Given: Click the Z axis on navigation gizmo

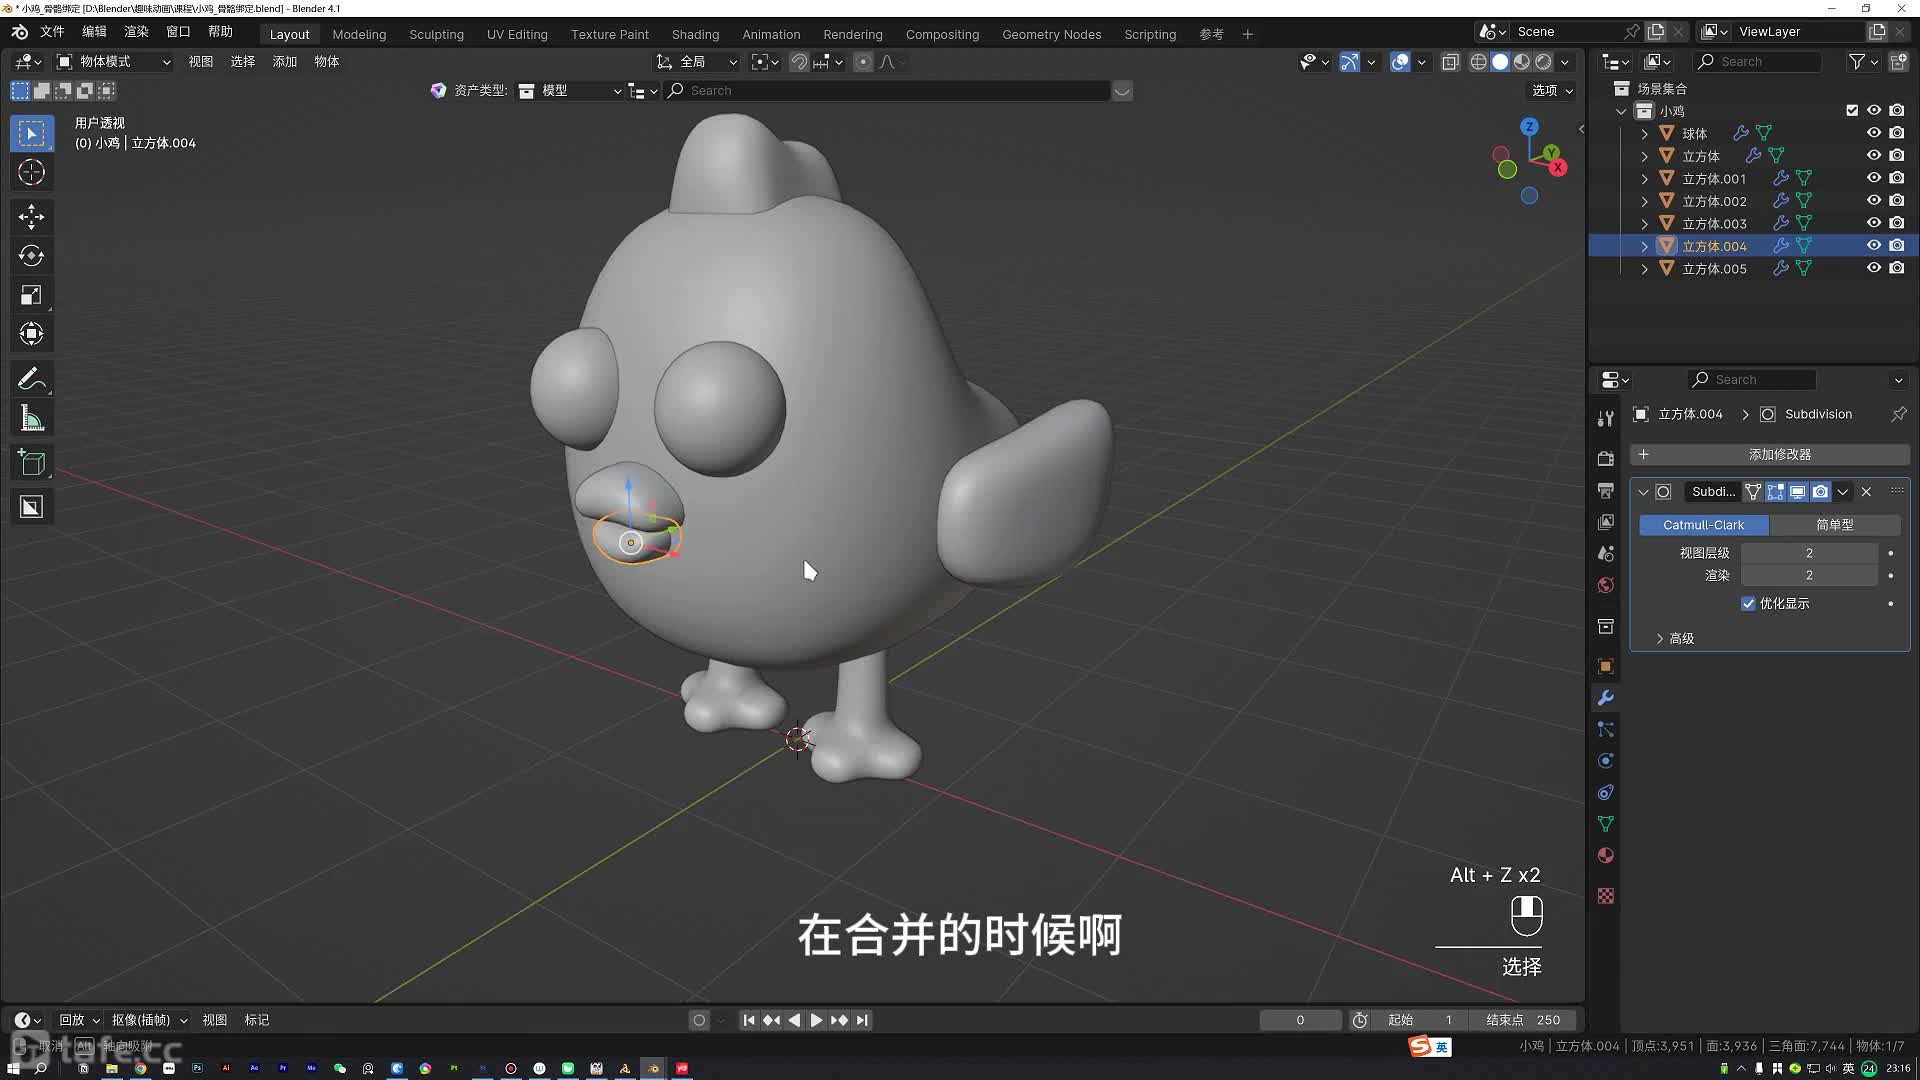Looking at the screenshot, I should (1529, 127).
